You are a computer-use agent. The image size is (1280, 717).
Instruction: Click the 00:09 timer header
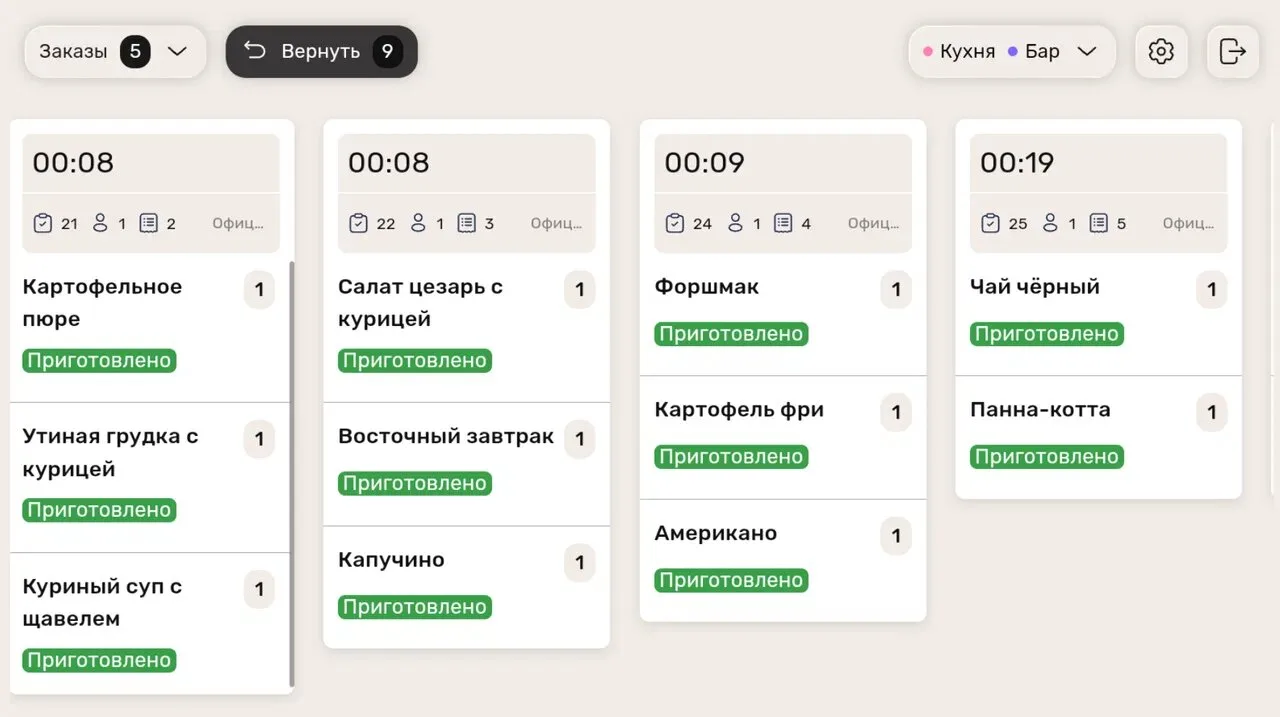point(783,163)
